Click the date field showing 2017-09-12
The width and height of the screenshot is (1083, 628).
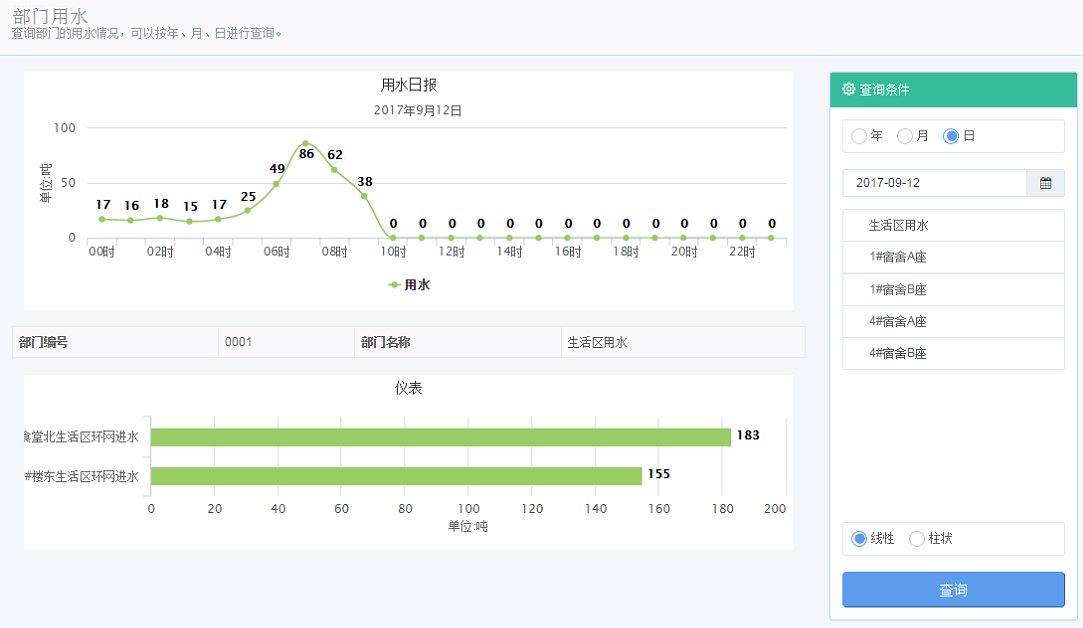click(934, 183)
